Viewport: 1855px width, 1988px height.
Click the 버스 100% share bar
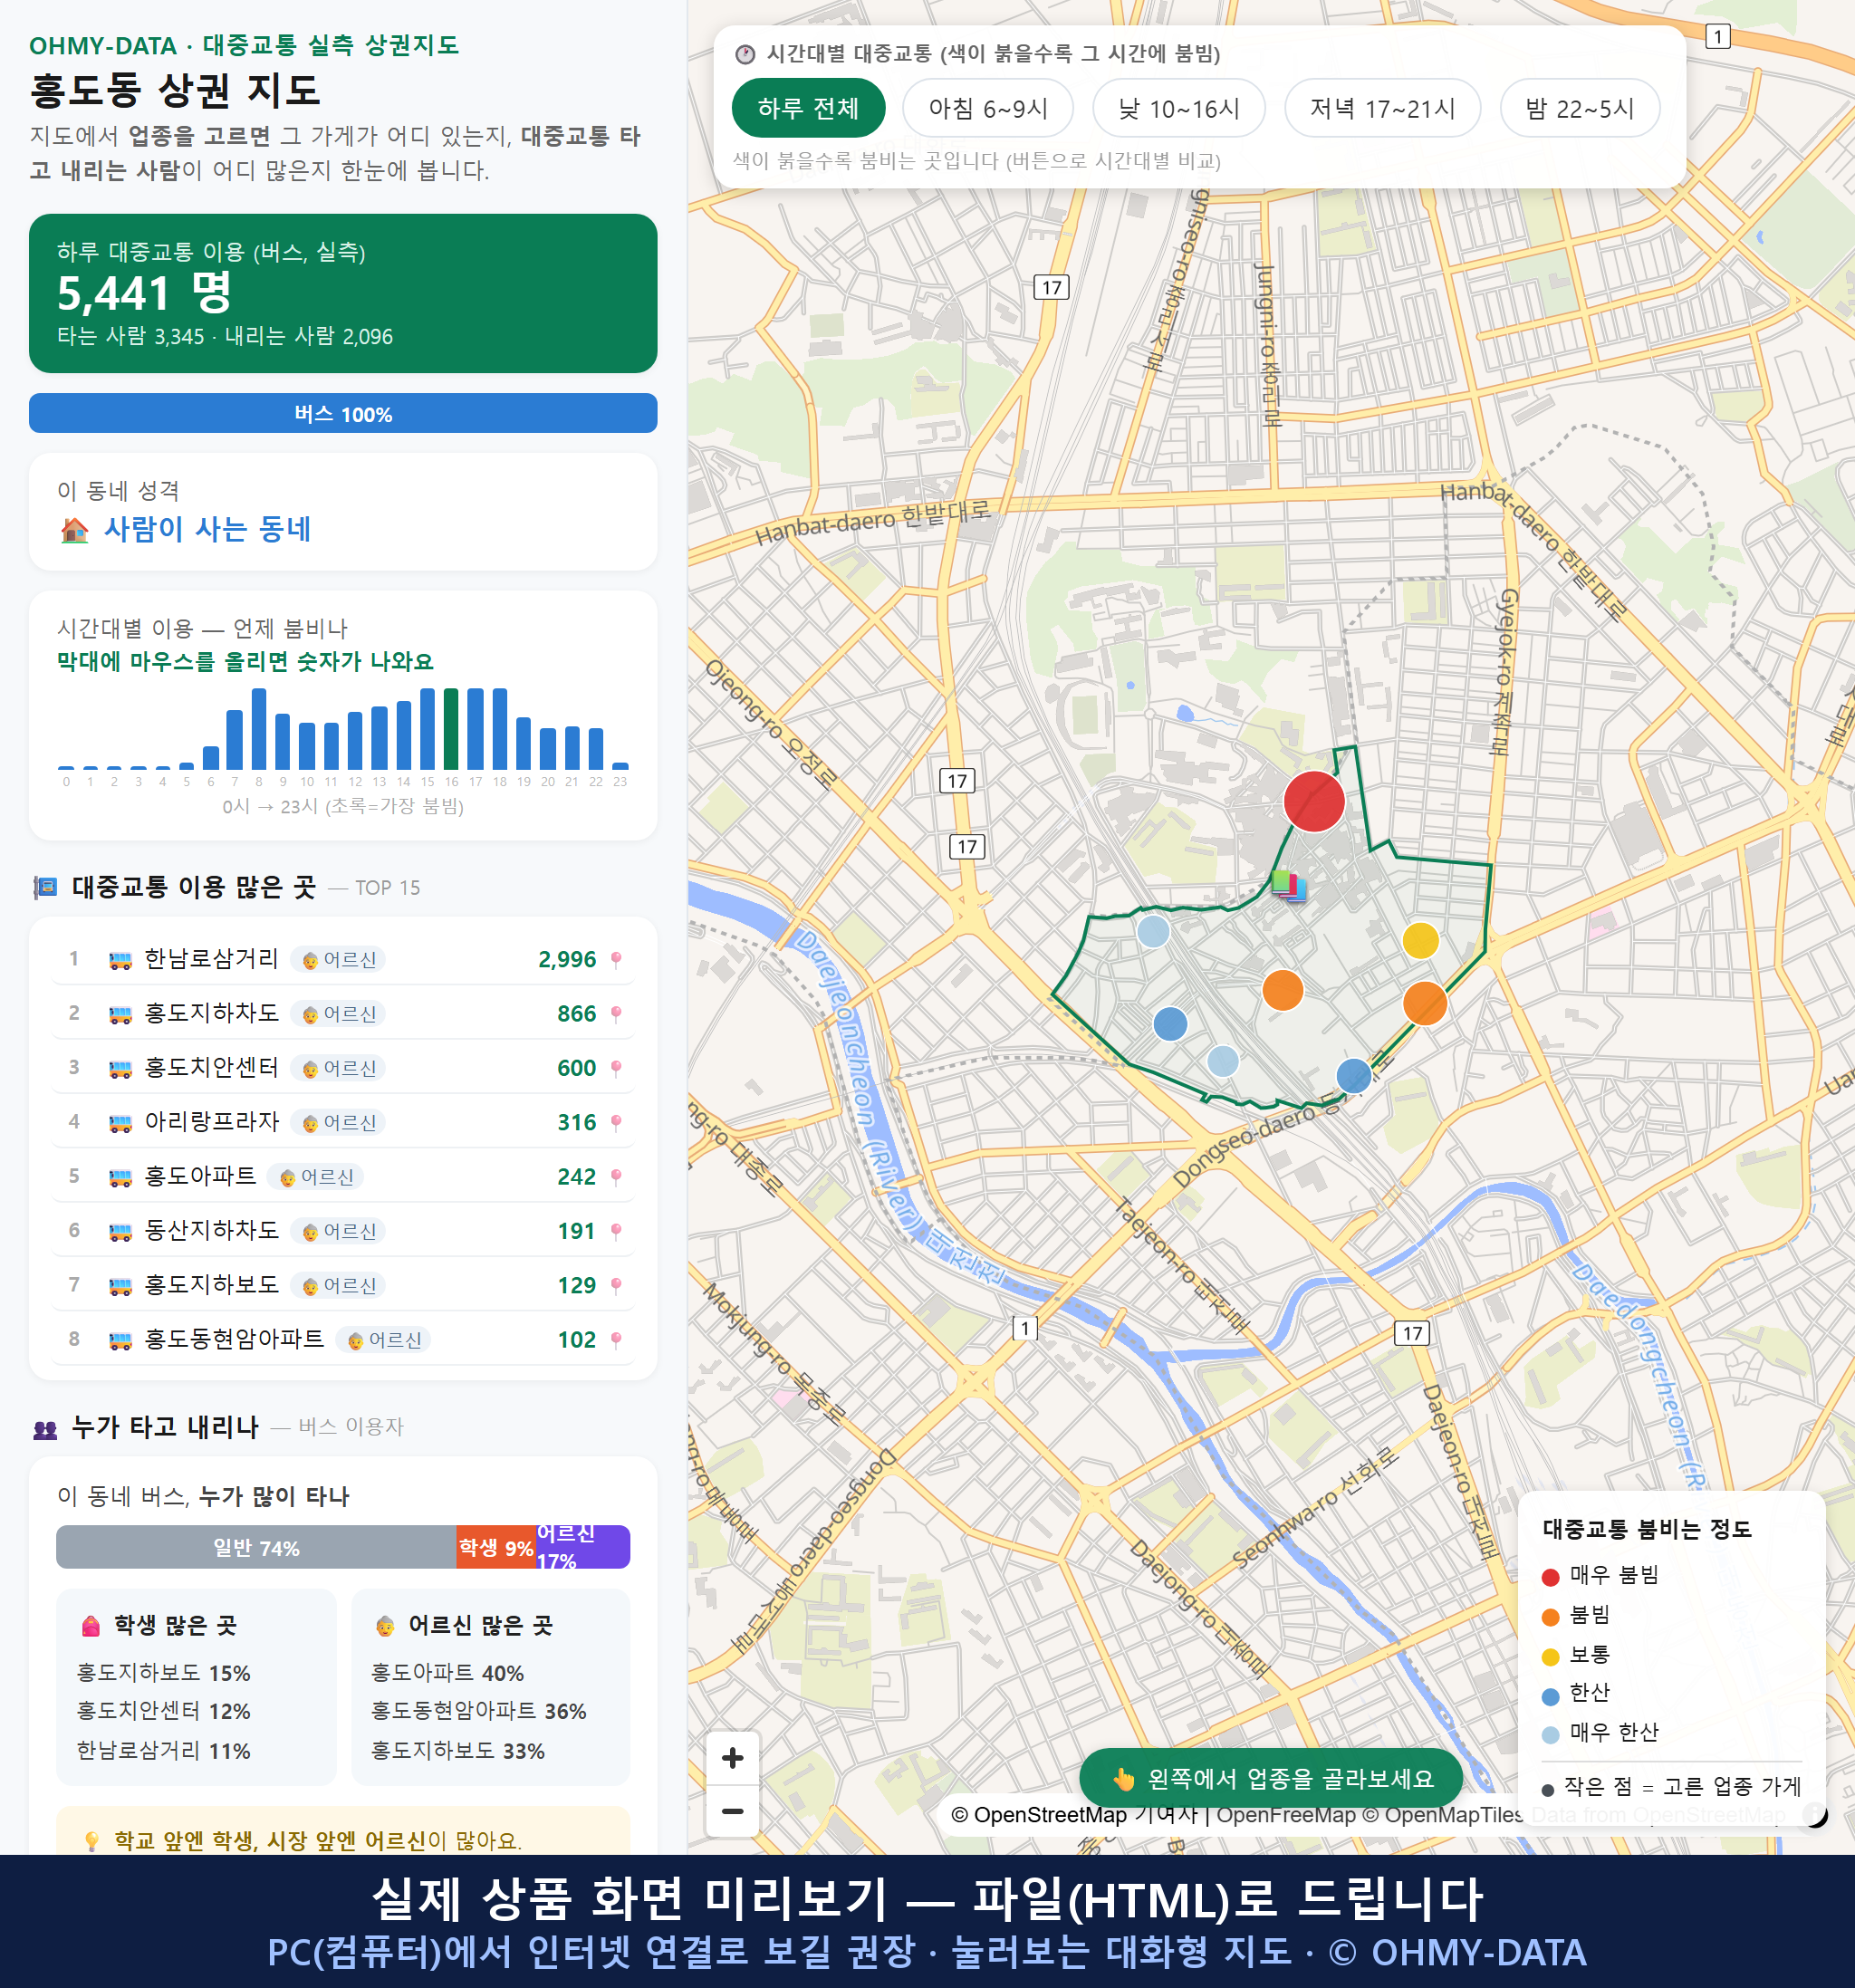click(343, 413)
